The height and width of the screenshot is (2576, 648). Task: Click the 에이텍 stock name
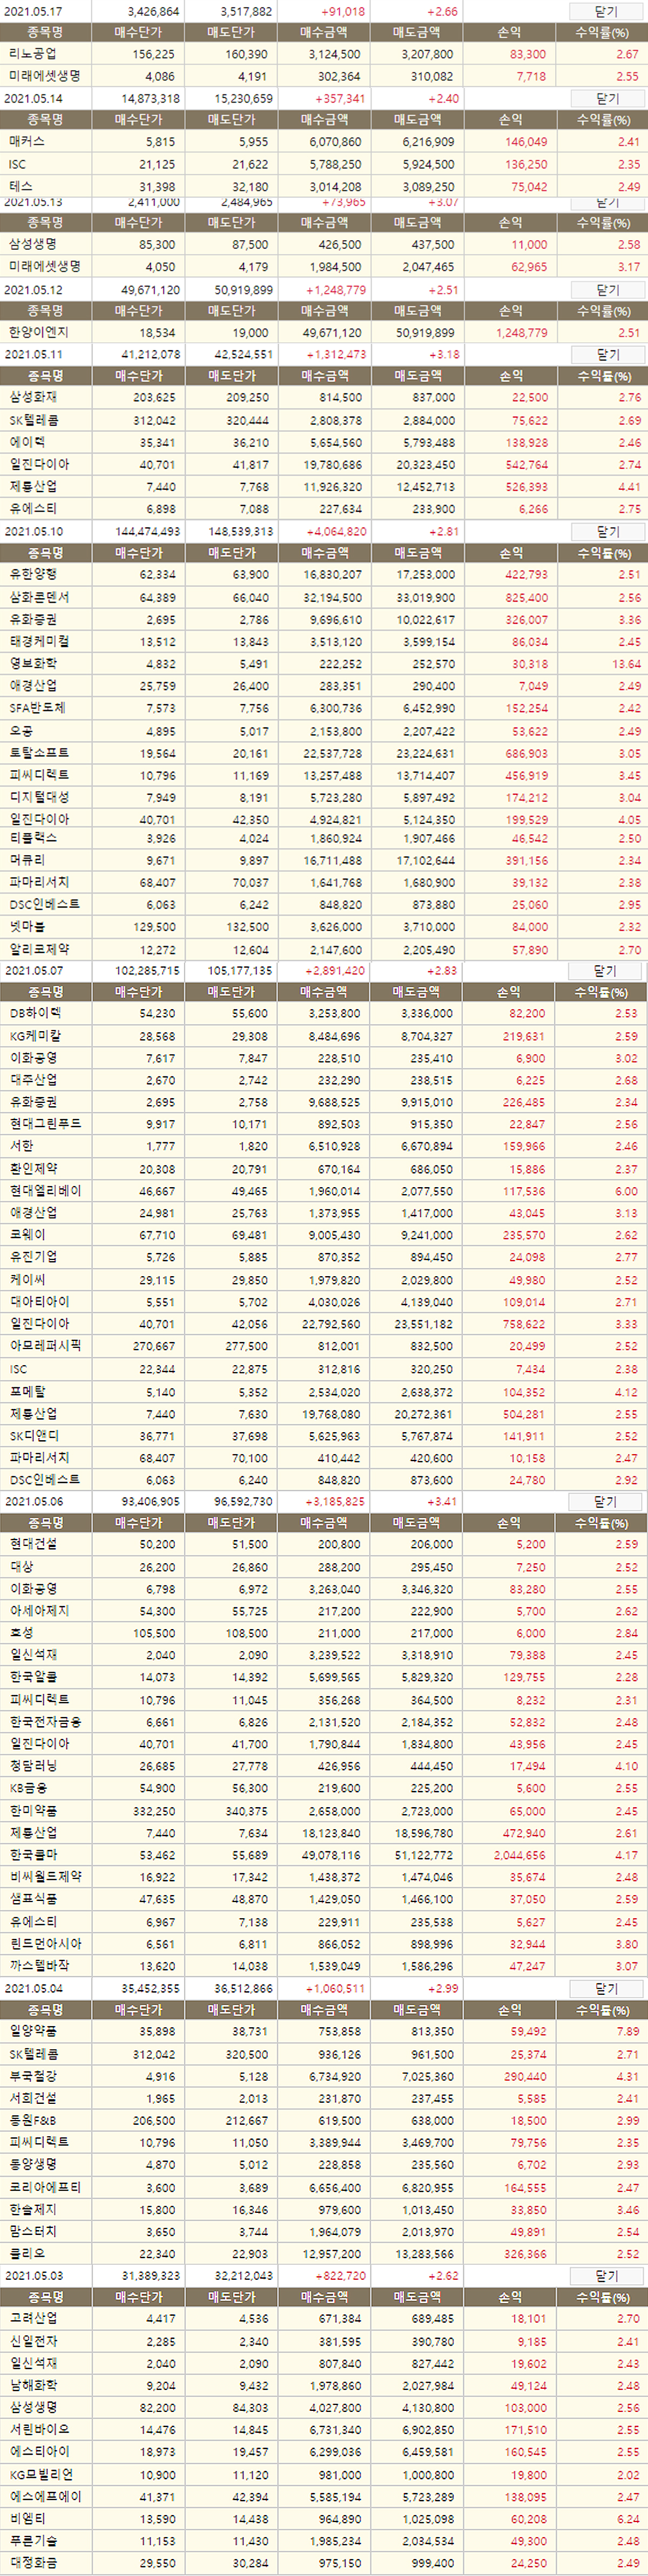27,442
